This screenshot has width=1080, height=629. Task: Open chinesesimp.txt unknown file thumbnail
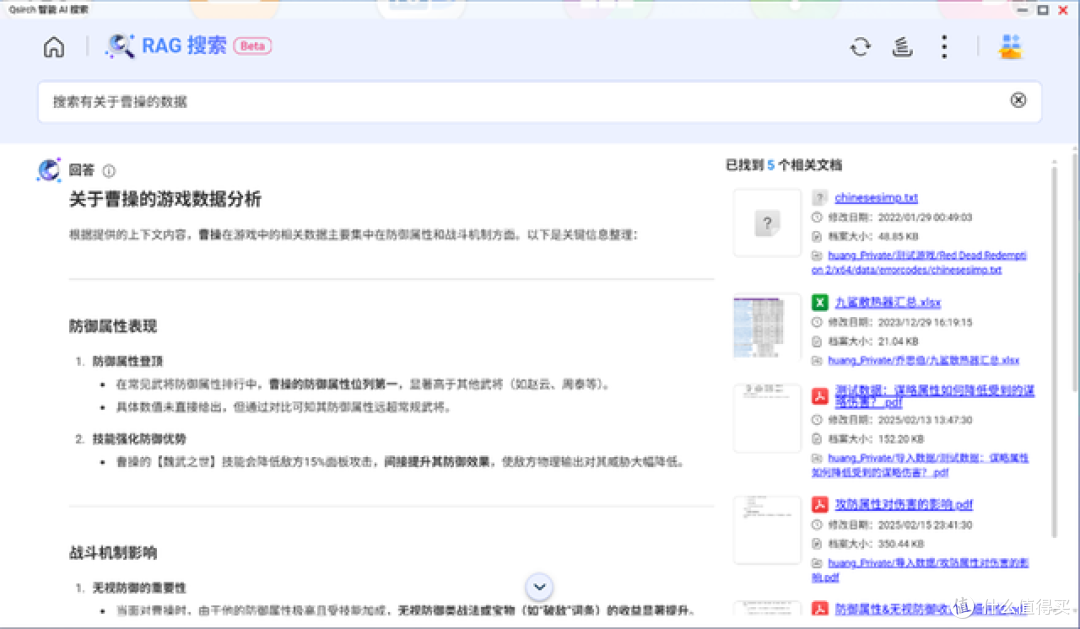[x=767, y=223]
